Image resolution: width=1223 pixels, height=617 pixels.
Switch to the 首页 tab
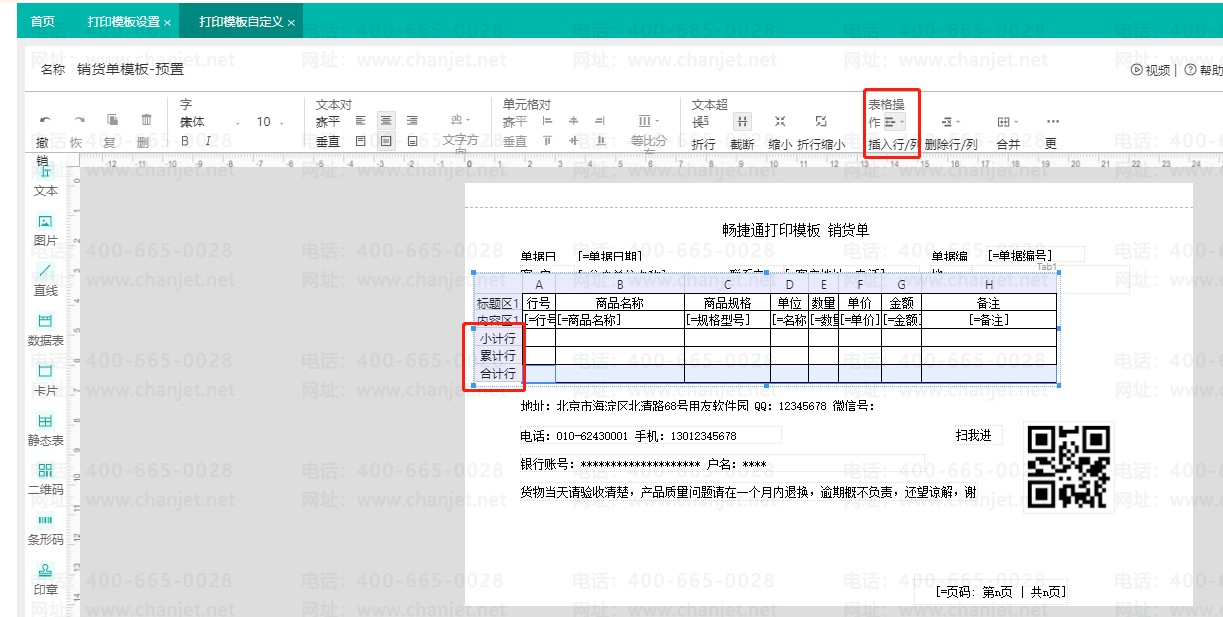42,21
